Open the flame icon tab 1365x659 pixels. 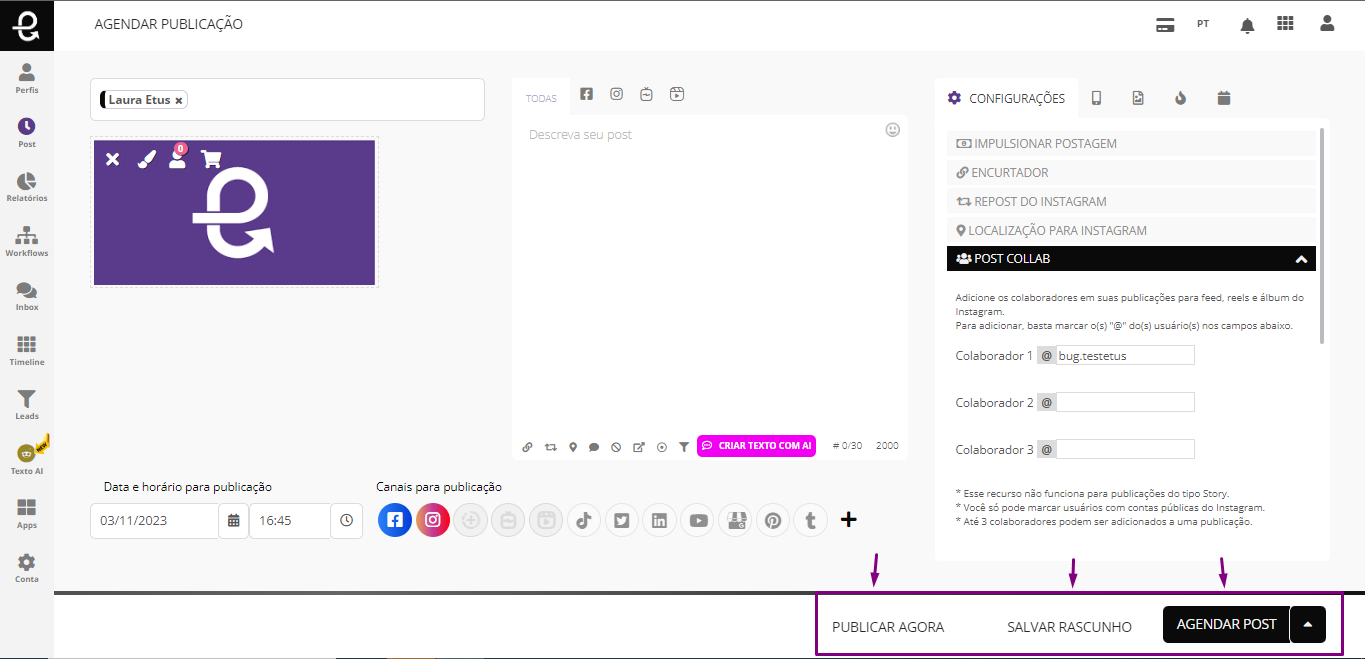coord(1181,98)
